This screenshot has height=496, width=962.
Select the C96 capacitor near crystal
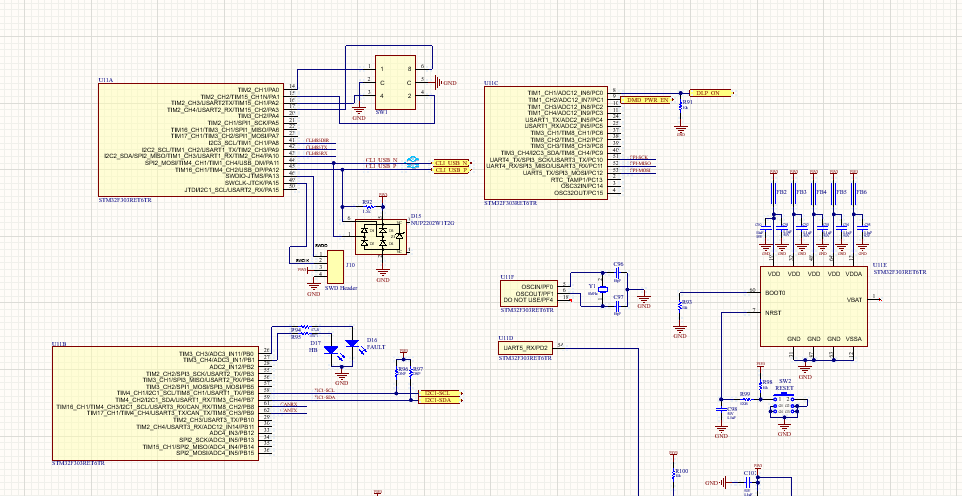point(618,272)
